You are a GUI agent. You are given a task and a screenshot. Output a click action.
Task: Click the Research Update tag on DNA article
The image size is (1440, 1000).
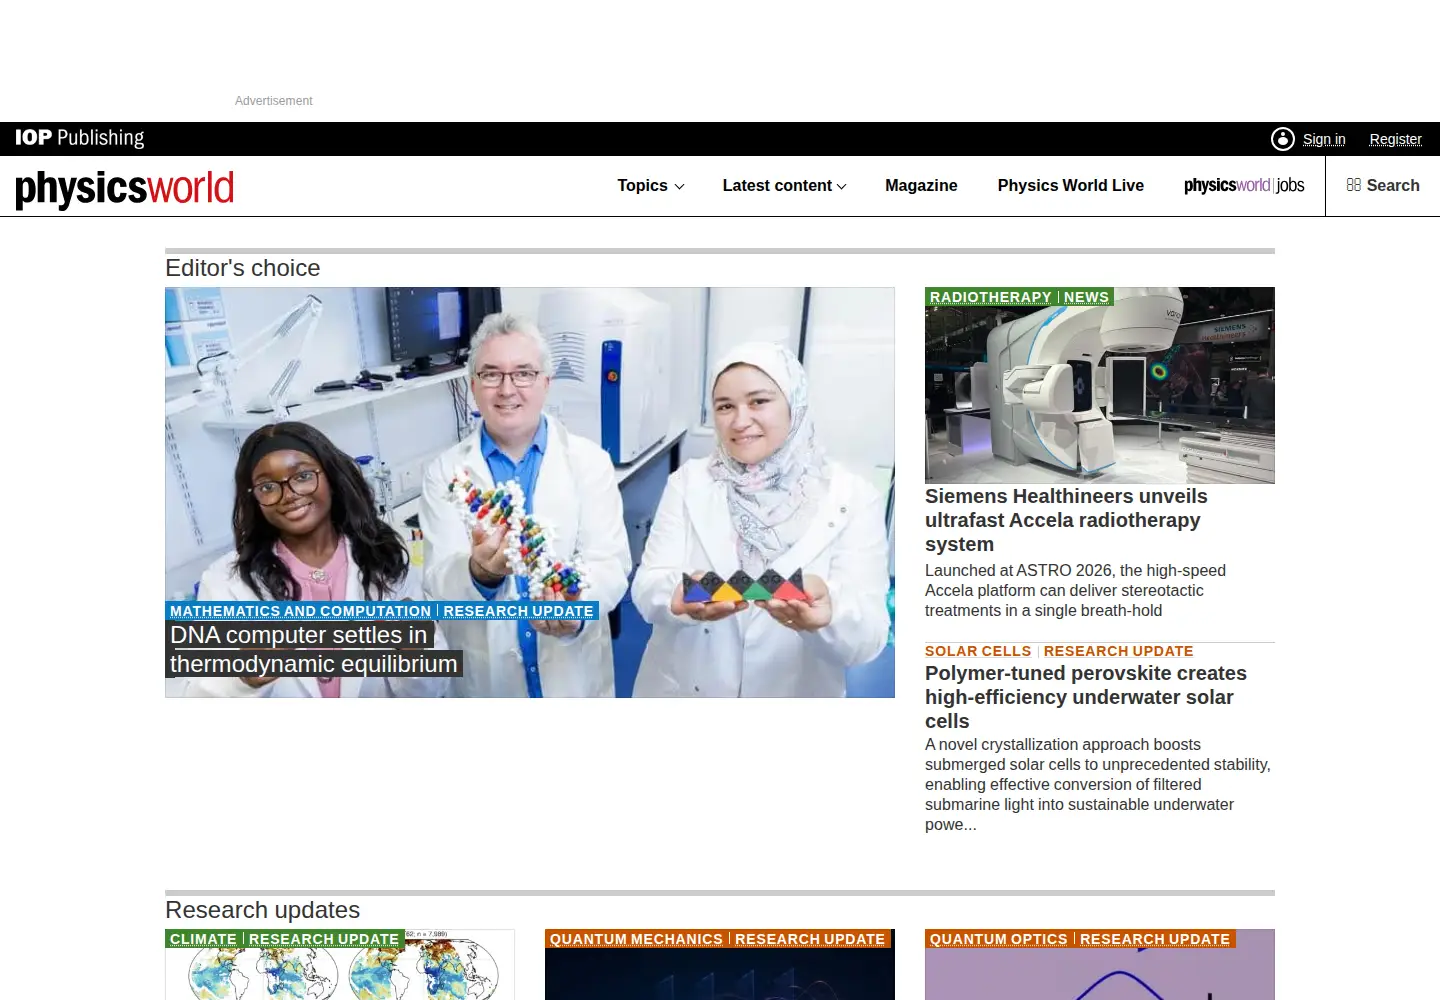pos(518,611)
